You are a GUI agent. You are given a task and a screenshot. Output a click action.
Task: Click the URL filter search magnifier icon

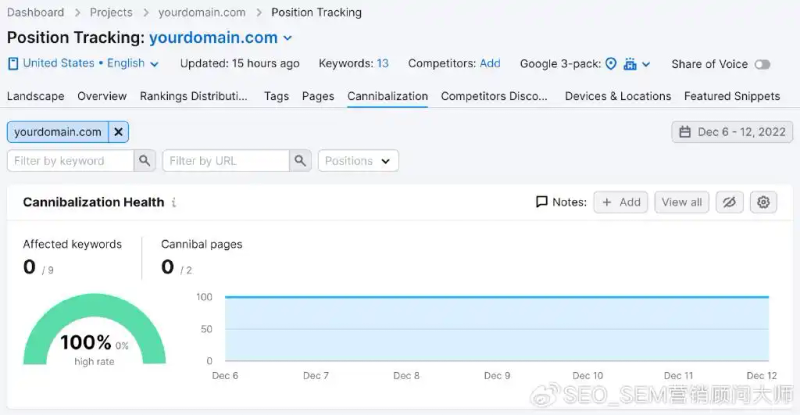pos(300,161)
